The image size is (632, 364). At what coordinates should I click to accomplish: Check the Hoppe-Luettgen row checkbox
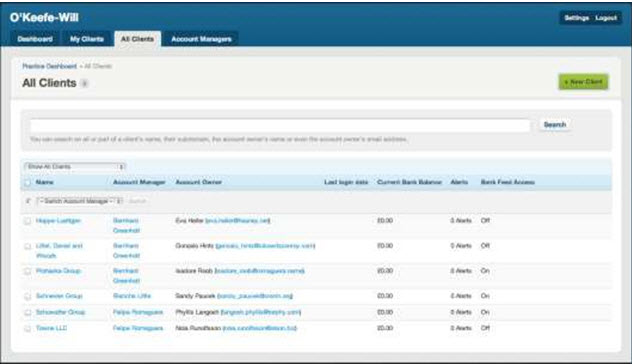click(x=27, y=221)
